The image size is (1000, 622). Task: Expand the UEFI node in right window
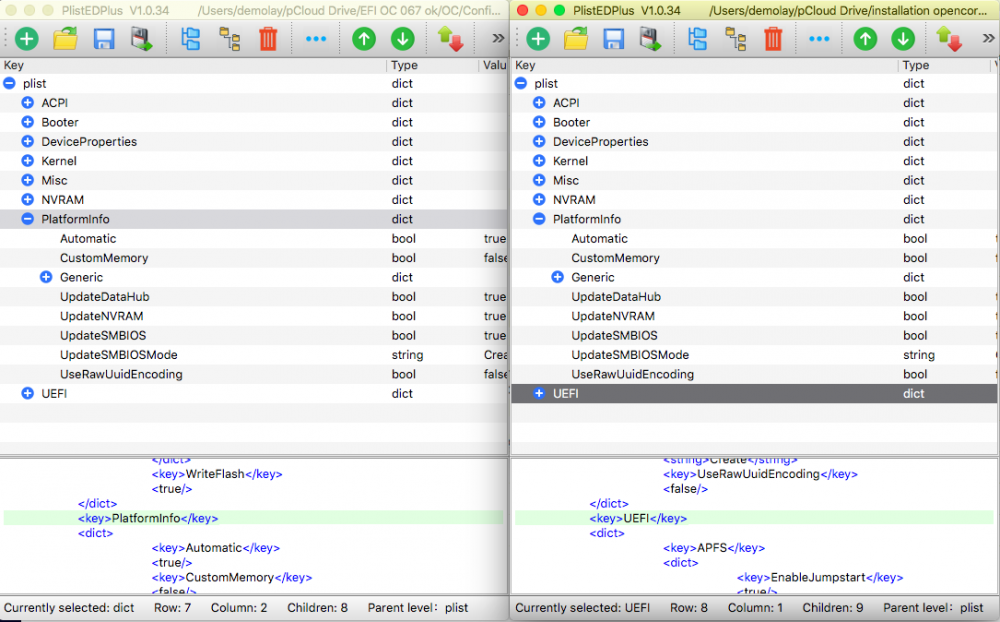pyautogui.click(x=539, y=394)
